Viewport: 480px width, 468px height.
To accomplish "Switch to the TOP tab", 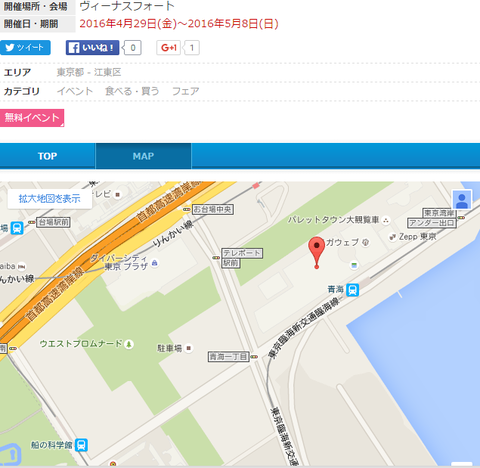I will (47, 156).
